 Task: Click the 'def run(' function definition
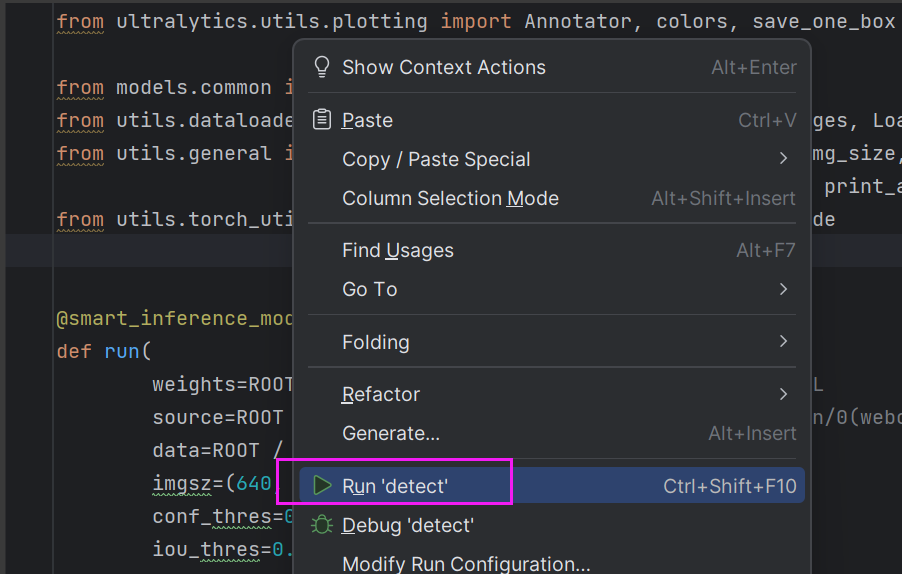pos(104,351)
